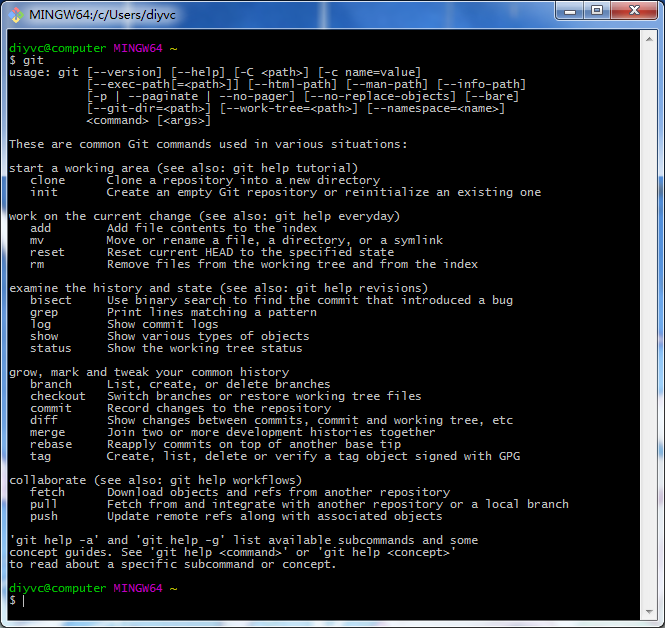Click the 'clone' command name

click(x=48, y=180)
